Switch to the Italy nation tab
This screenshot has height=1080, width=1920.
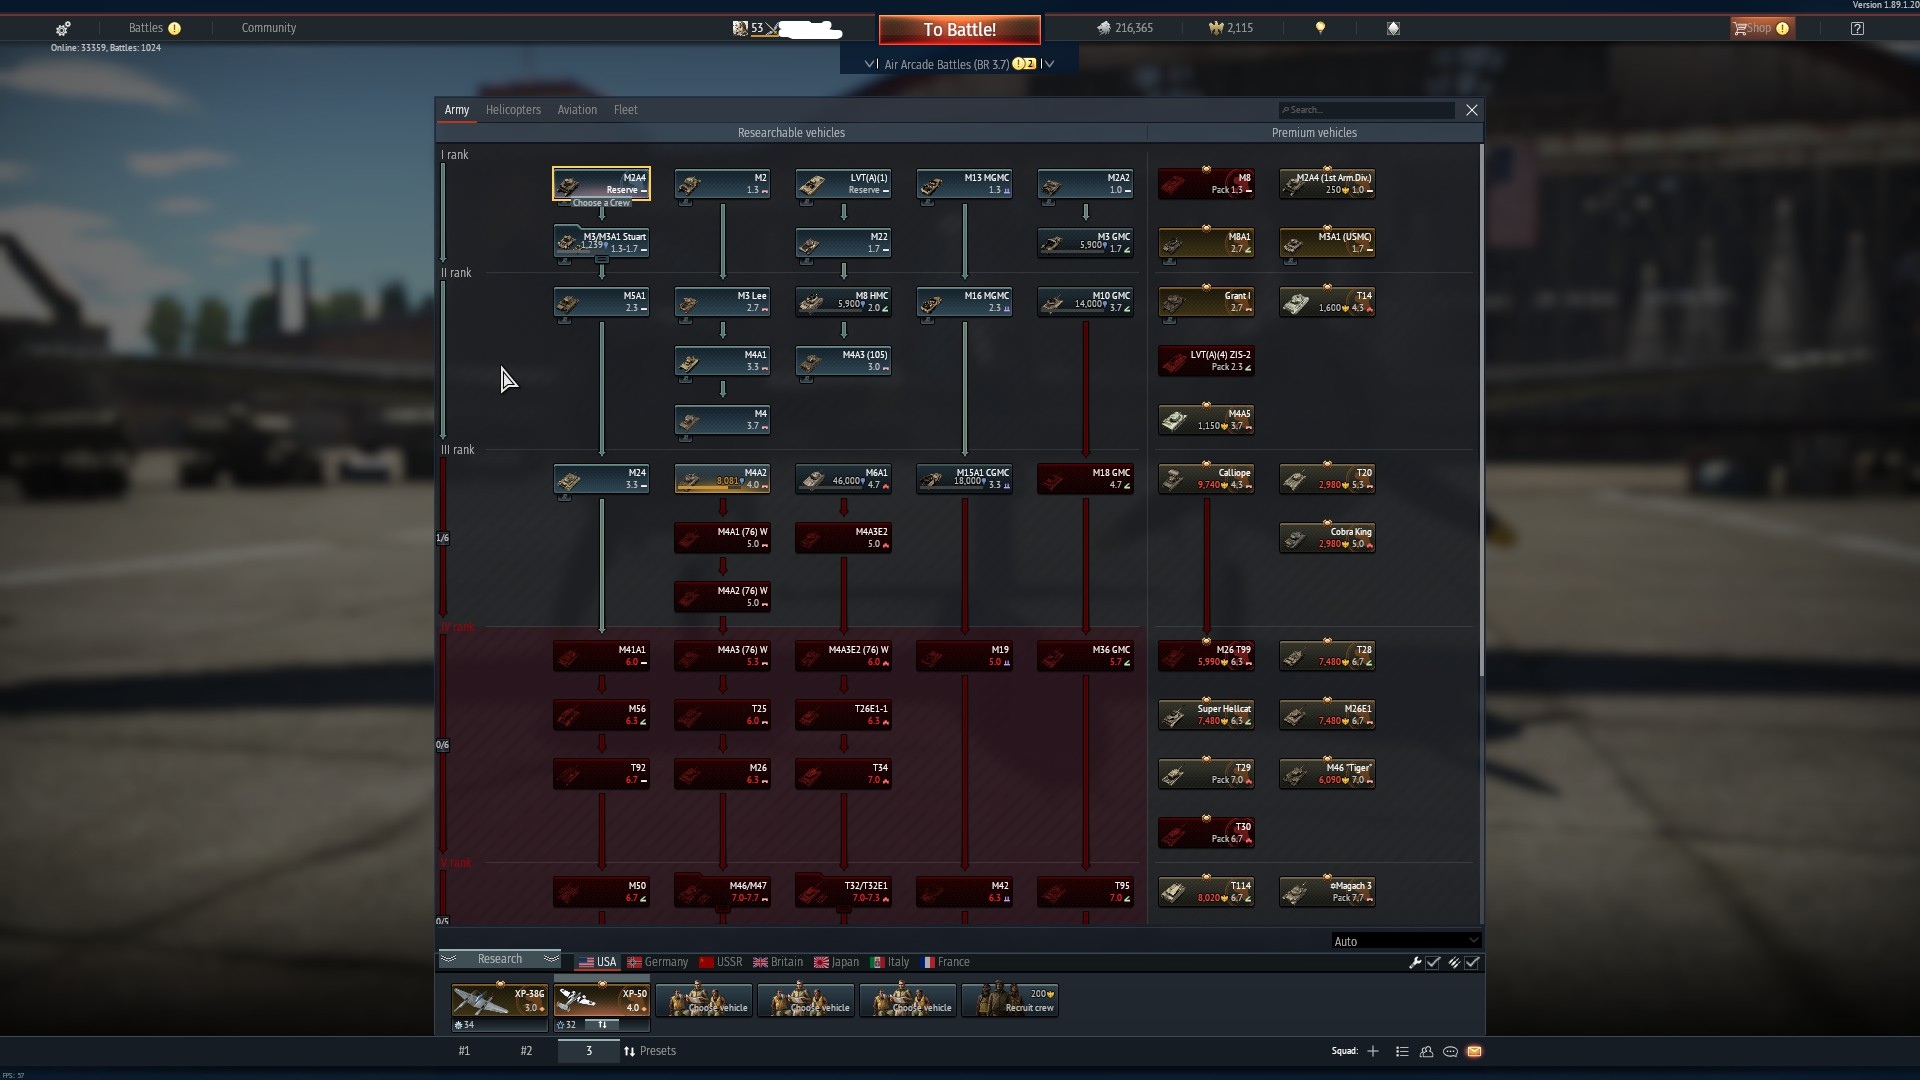[890, 962]
